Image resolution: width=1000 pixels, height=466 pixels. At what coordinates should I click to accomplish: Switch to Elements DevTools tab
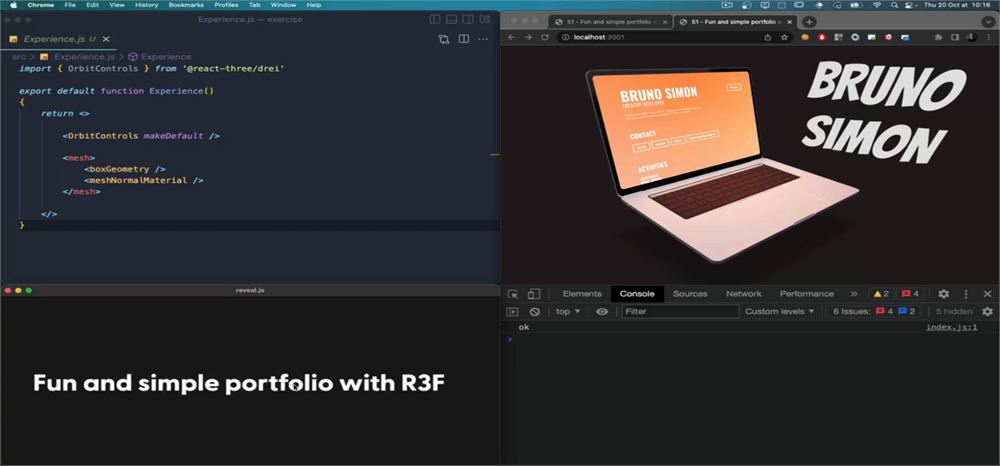click(582, 294)
